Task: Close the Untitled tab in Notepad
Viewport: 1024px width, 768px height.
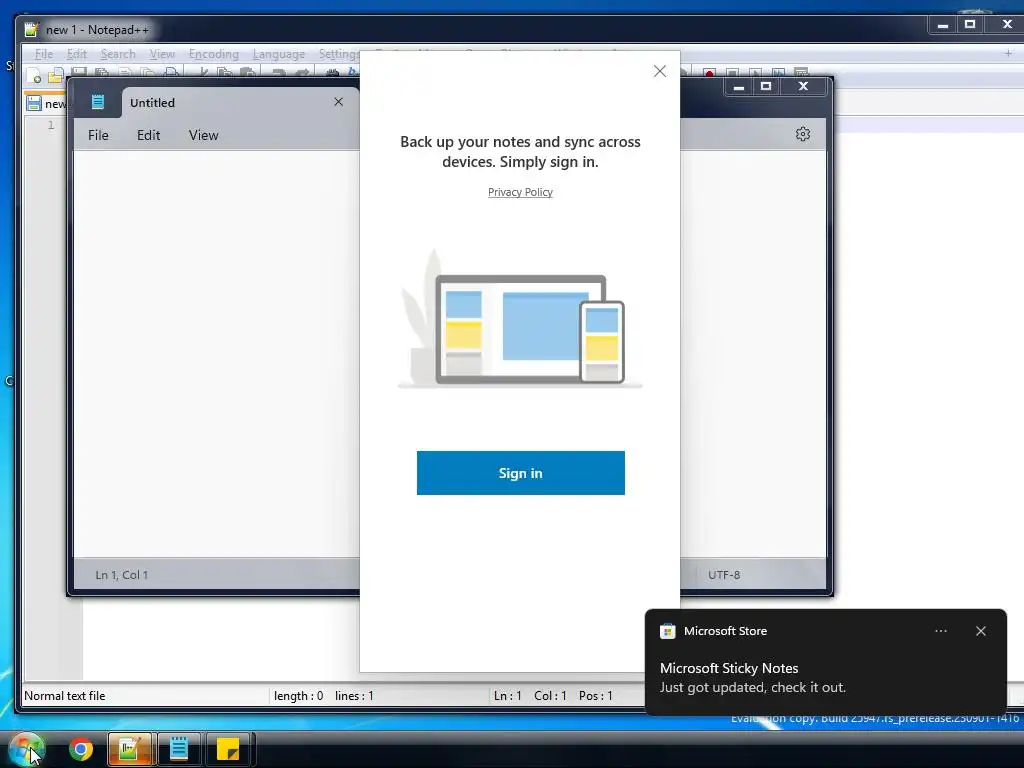Action: [338, 102]
